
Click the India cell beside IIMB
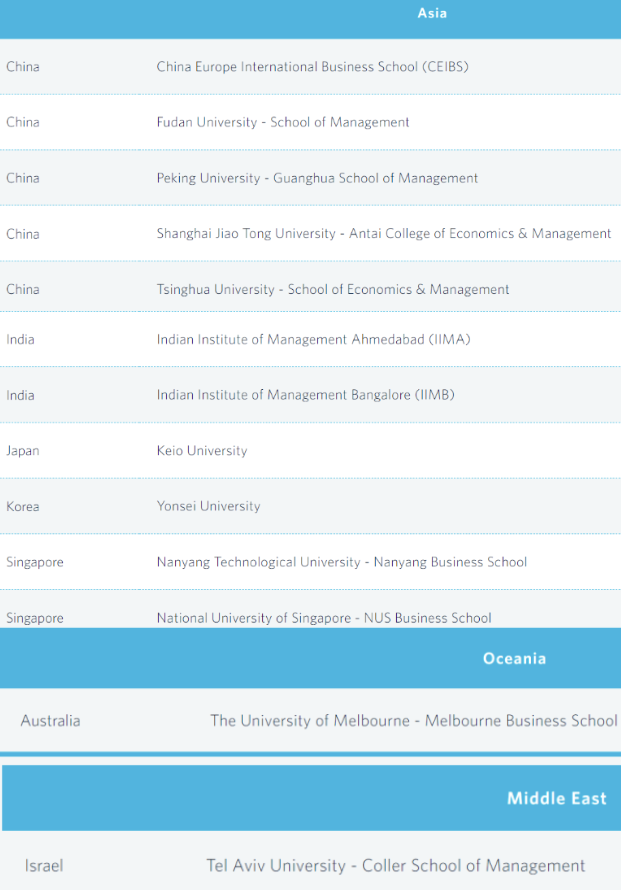(20, 395)
